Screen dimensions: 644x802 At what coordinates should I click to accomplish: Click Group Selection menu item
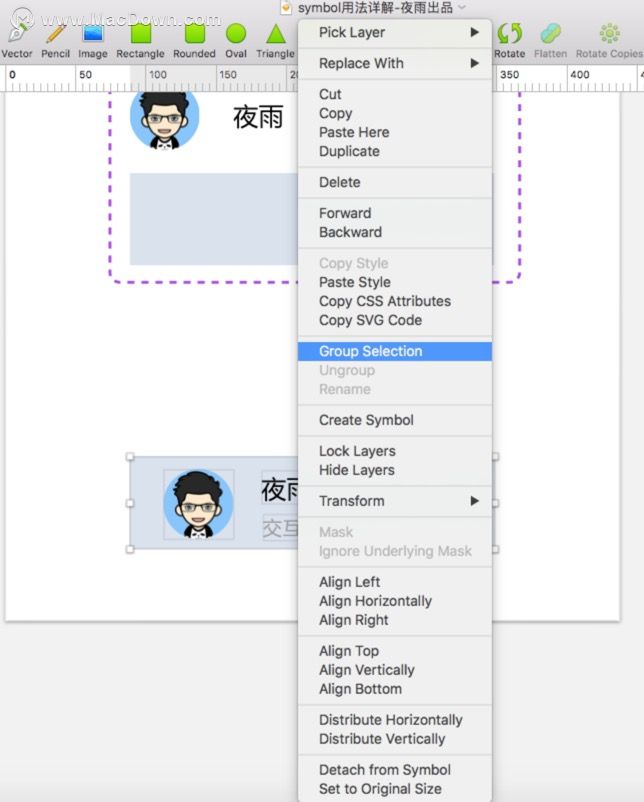[x=395, y=351]
